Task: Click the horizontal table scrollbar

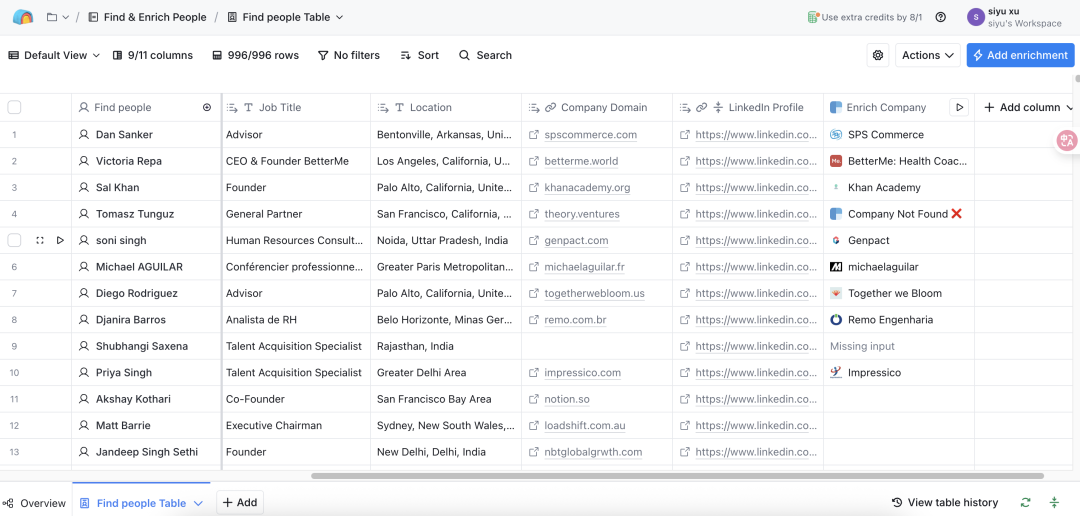Action: click(x=677, y=476)
